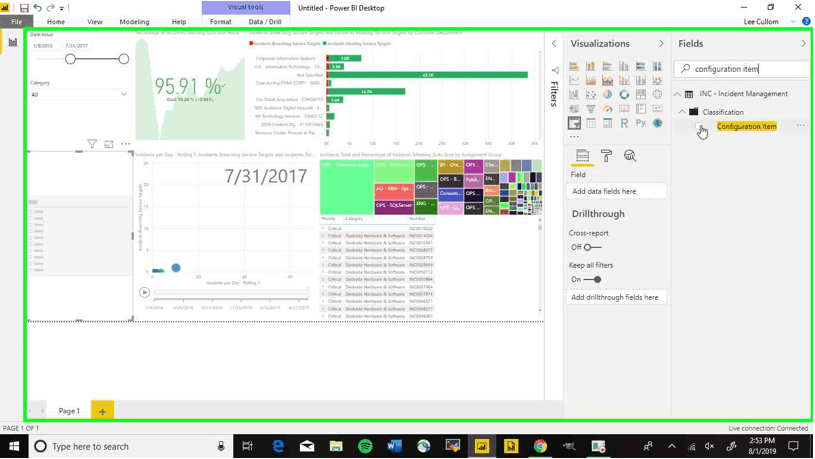
Task: Click more options on selected slicer visual
Action: (x=125, y=144)
